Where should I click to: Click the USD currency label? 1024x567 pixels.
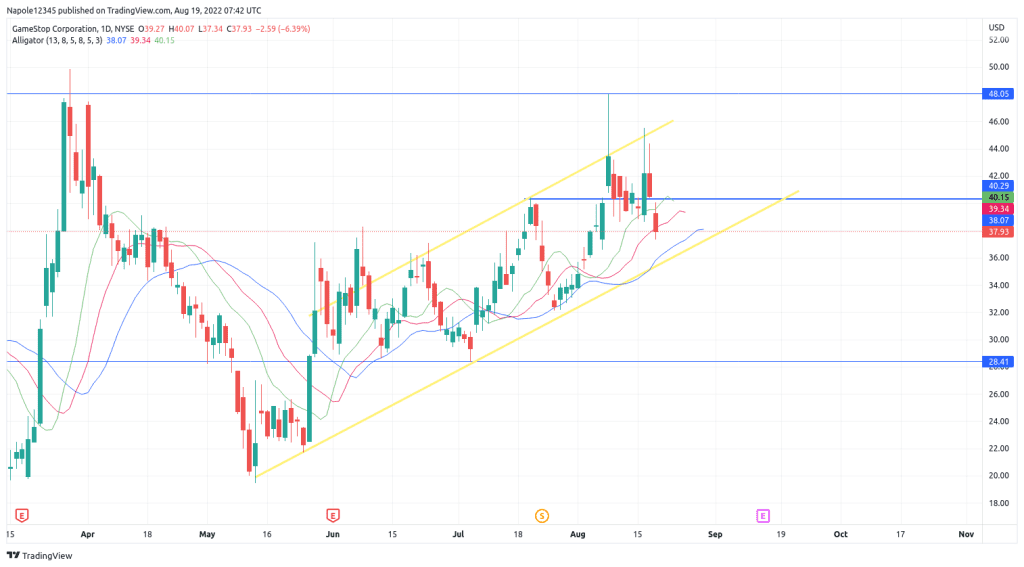pos(997,27)
